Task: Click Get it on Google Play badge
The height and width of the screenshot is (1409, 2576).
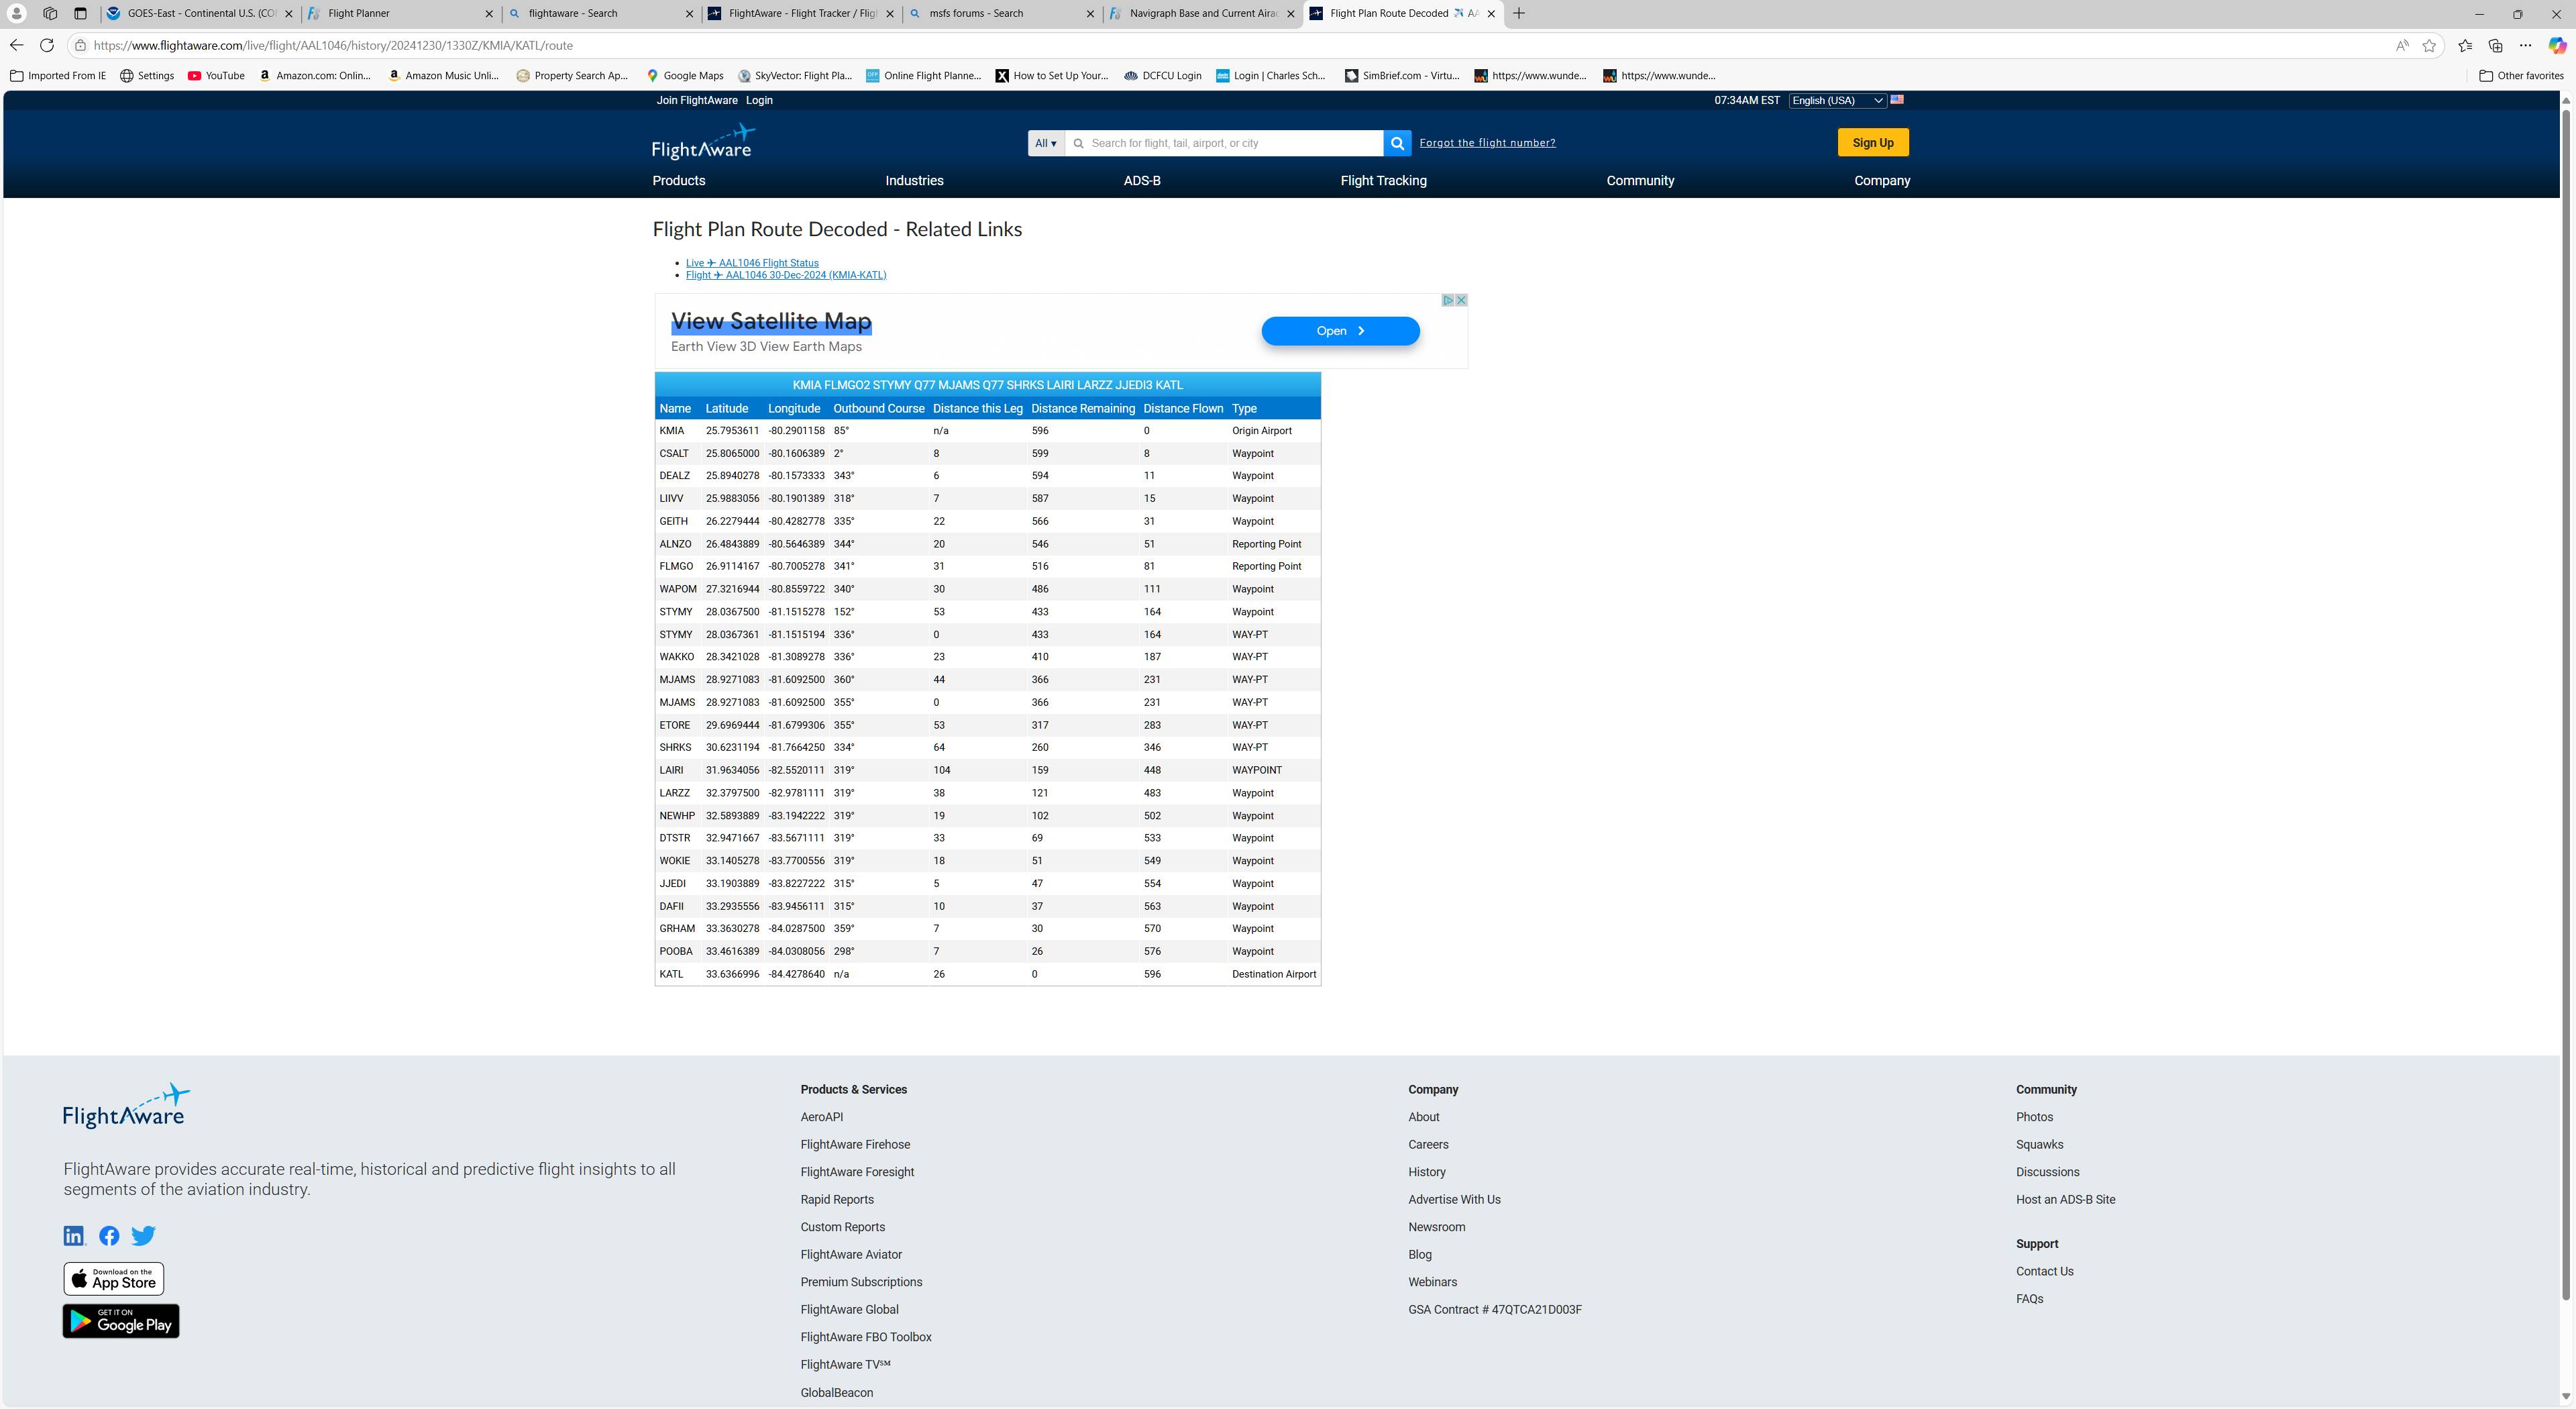Action: pyautogui.click(x=121, y=1321)
